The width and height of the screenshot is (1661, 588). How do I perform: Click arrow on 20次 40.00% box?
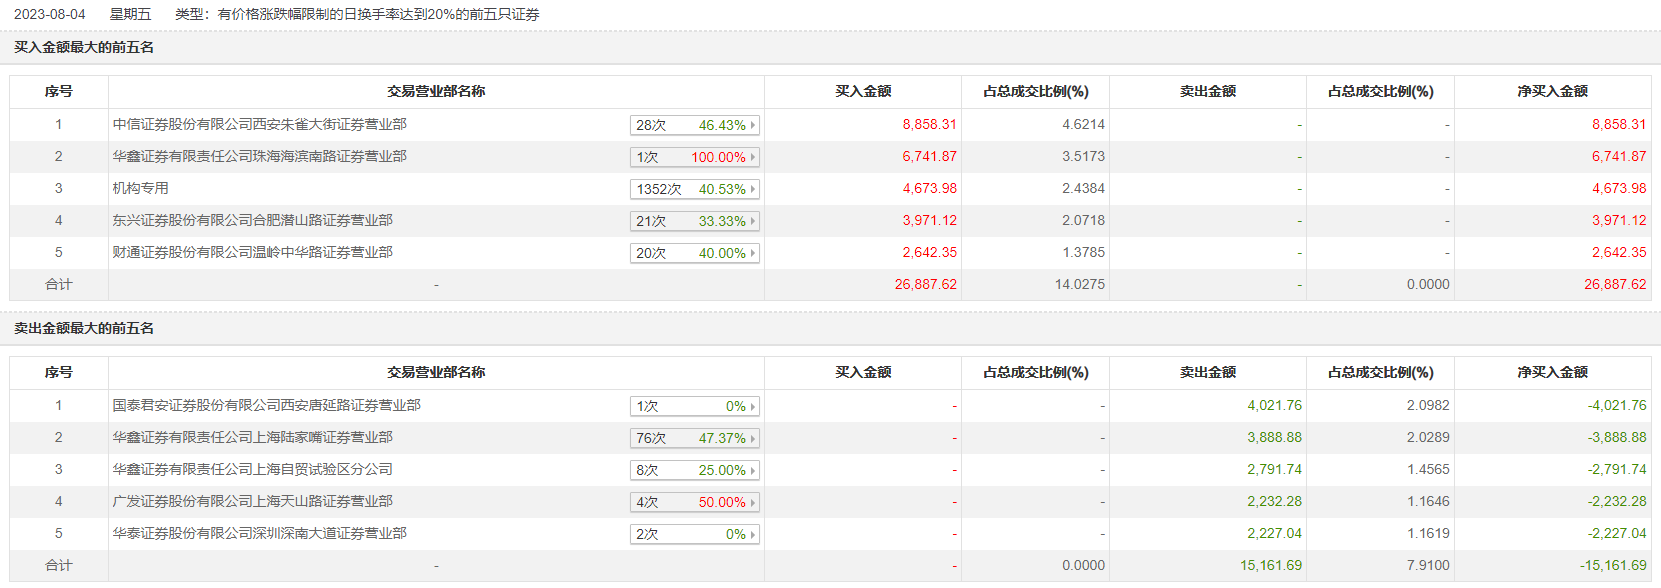click(753, 253)
